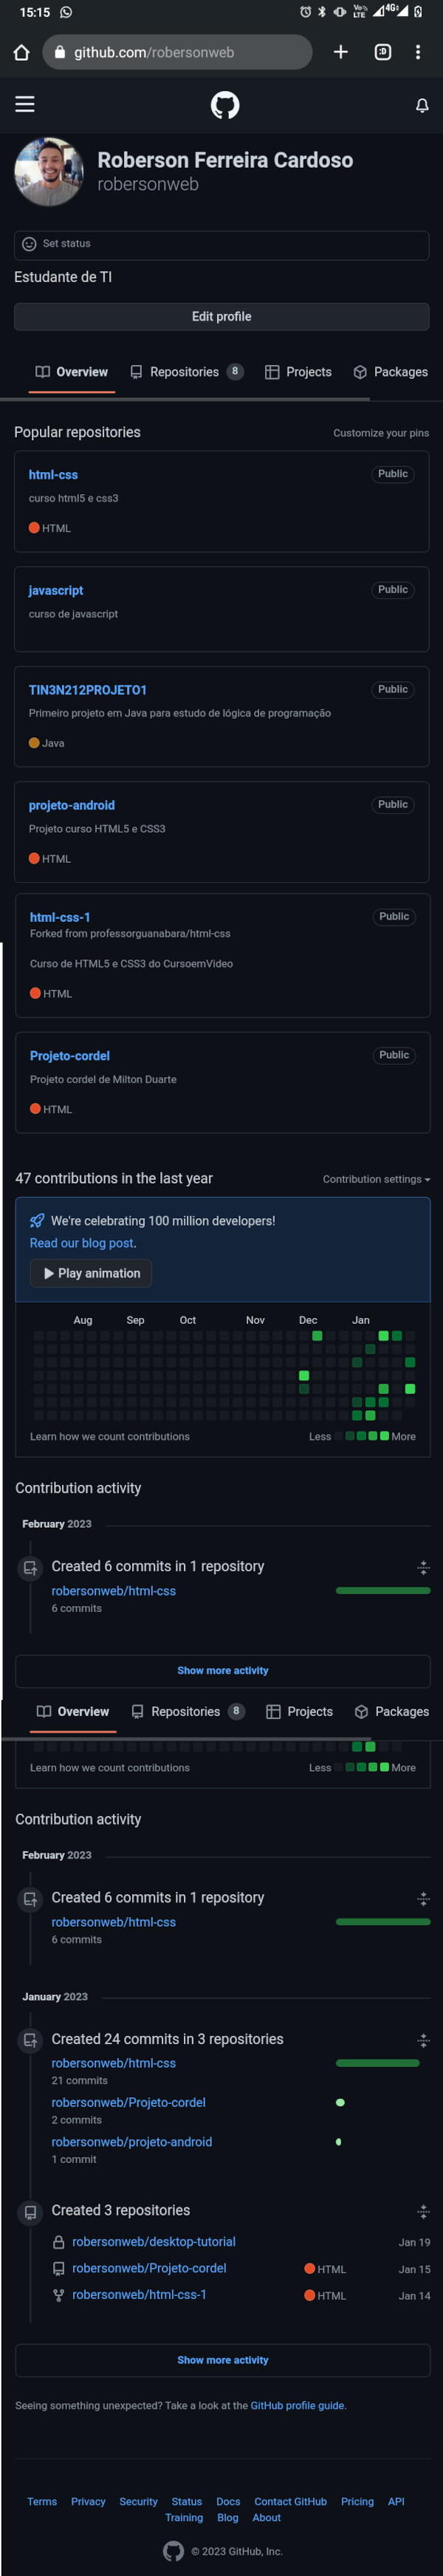Open the sticky lower Packages tab
Viewport: 443px width, 2576px height.
[391, 1712]
